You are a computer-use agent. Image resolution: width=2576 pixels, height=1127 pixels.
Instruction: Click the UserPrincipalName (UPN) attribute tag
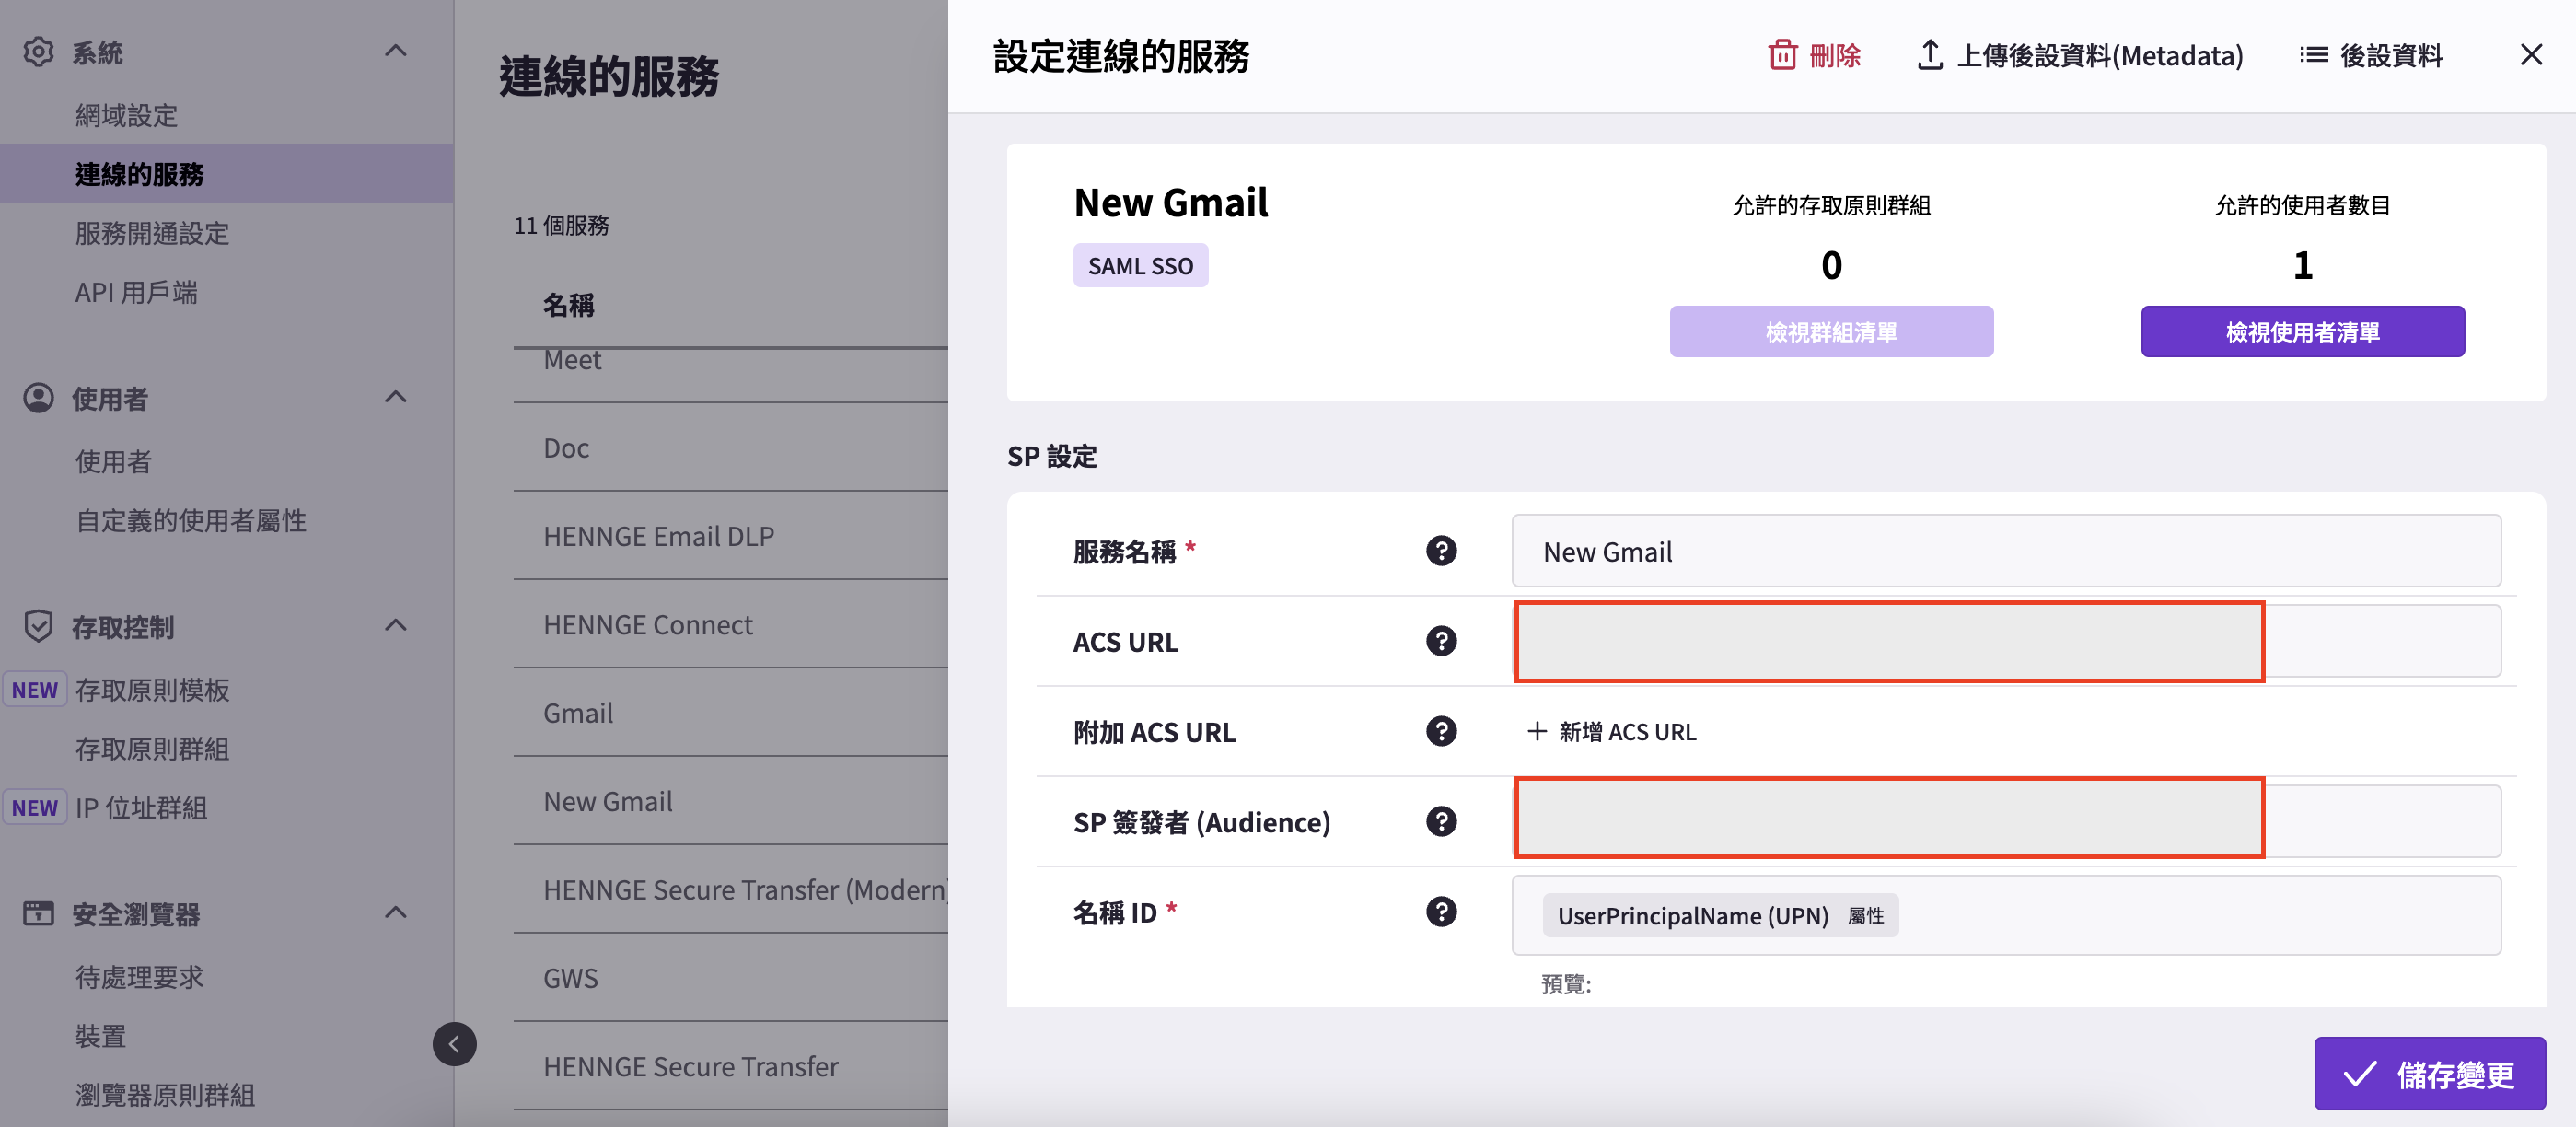pyautogui.click(x=1720, y=914)
